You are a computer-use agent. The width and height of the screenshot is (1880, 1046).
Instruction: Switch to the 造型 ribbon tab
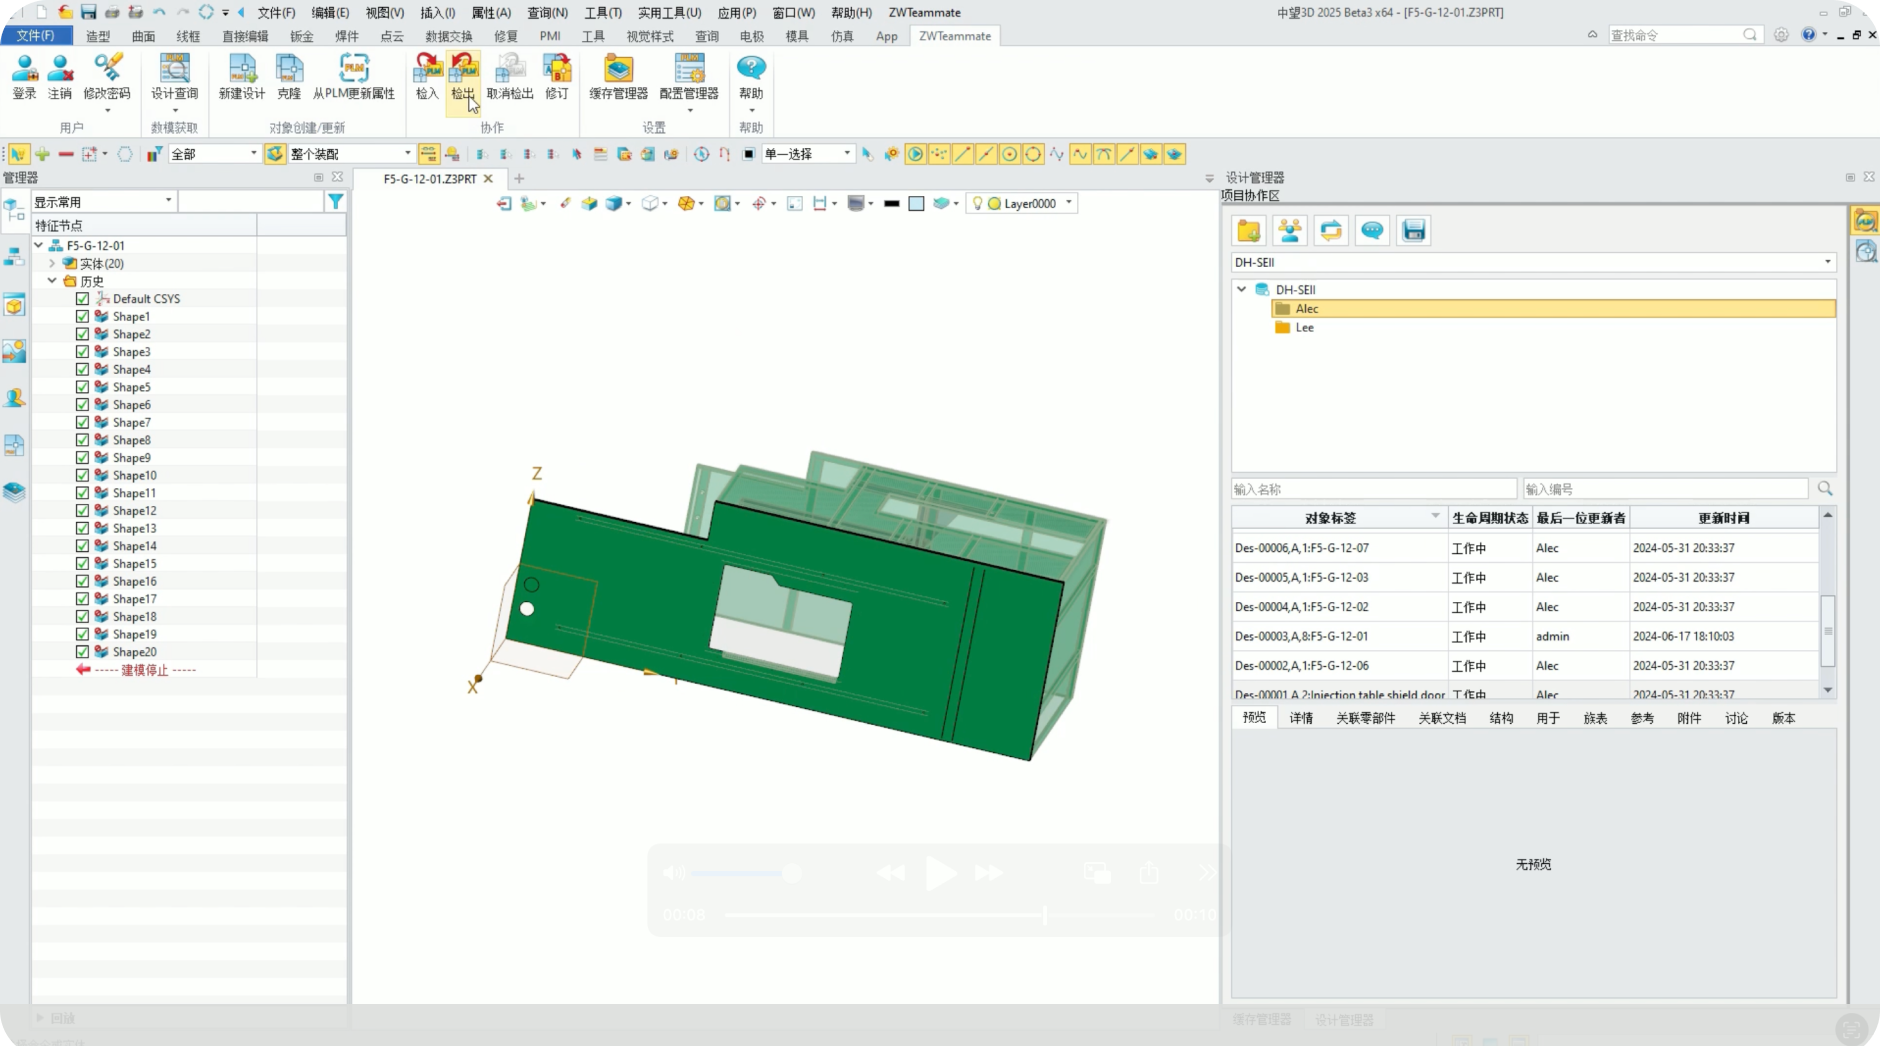(98, 36)
